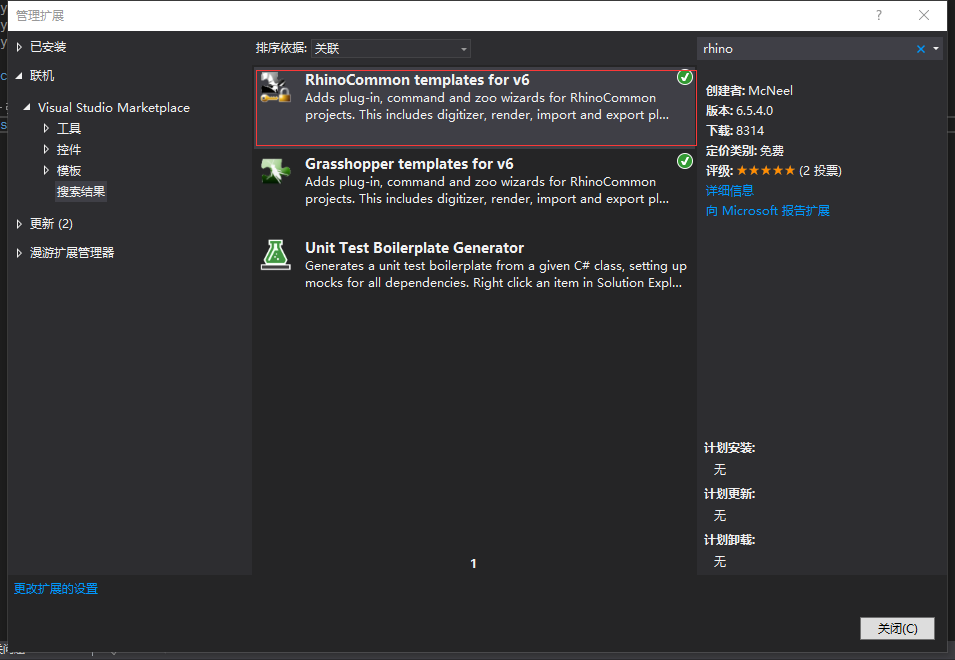The width and height of the screenshot is (955, 660).
Task: Clear the rhino search with X icon
Action: point(920,49)
